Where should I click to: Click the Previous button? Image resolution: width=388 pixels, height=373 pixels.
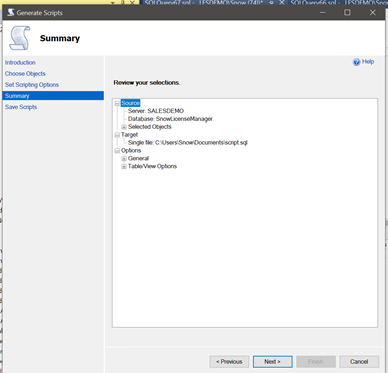point(229,362)
